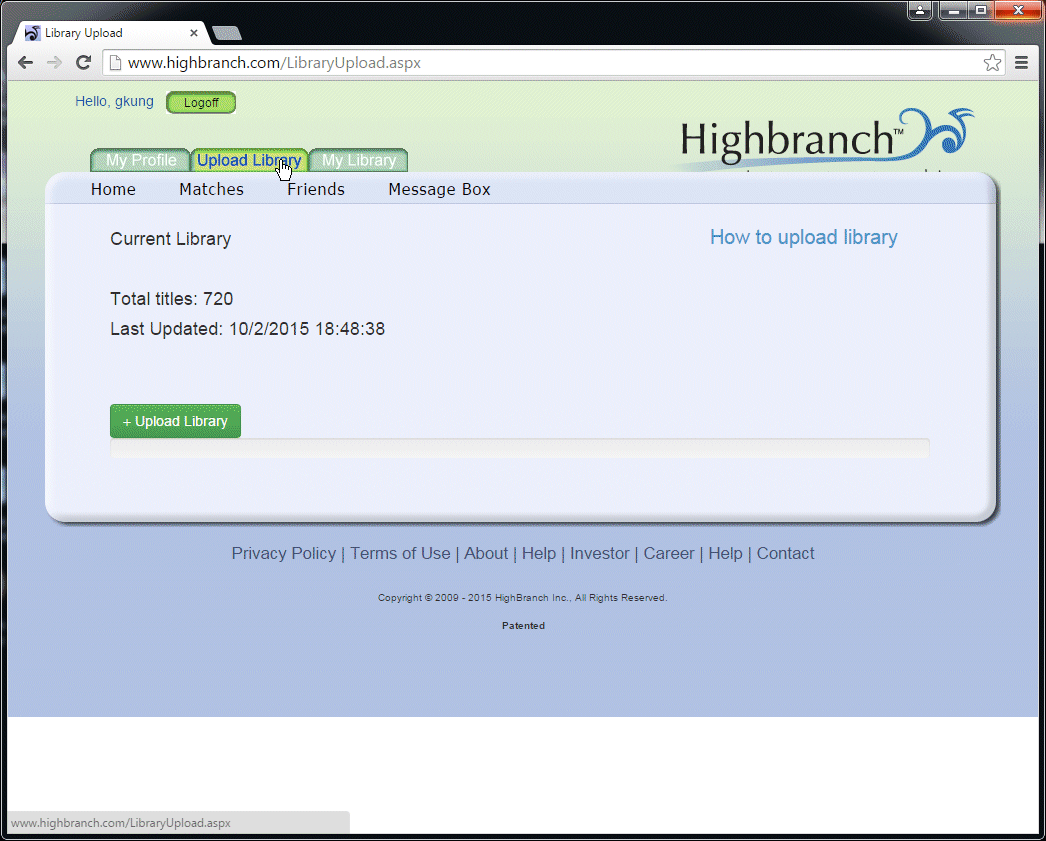Screen dimensions: 1046x841
Task: Click the Highbranch logo
Action: 827,138
